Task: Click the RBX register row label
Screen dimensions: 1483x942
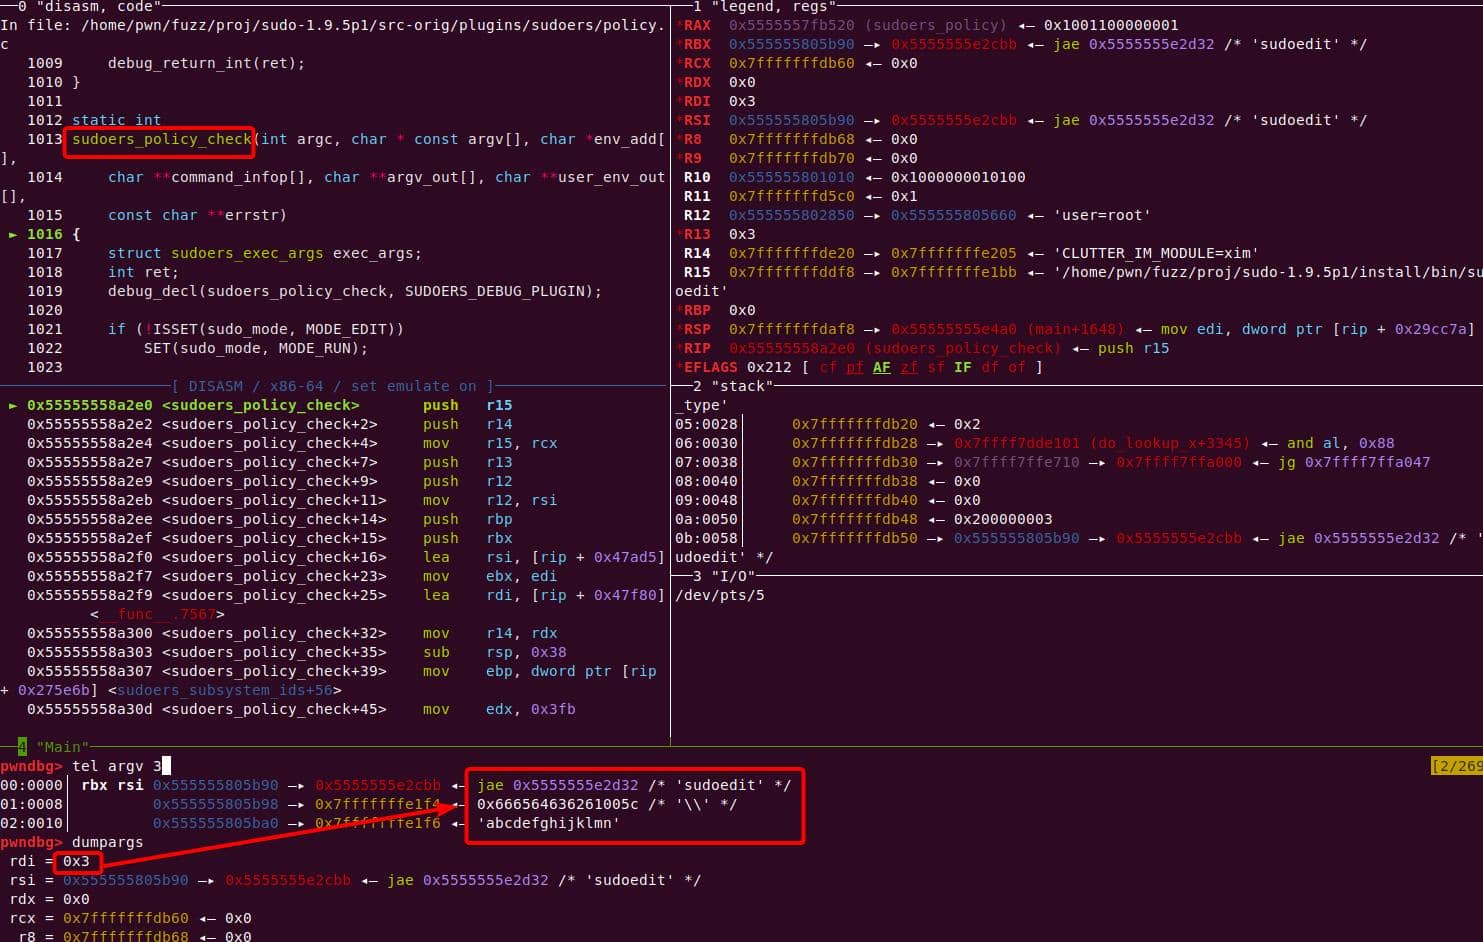Action: tap(697, 44)
